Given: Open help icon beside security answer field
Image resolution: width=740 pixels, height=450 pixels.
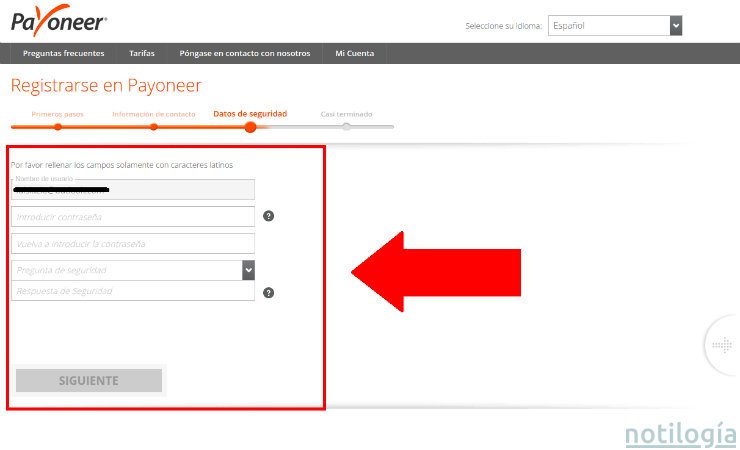Looking at the screenshot, I should click(269, 293).
